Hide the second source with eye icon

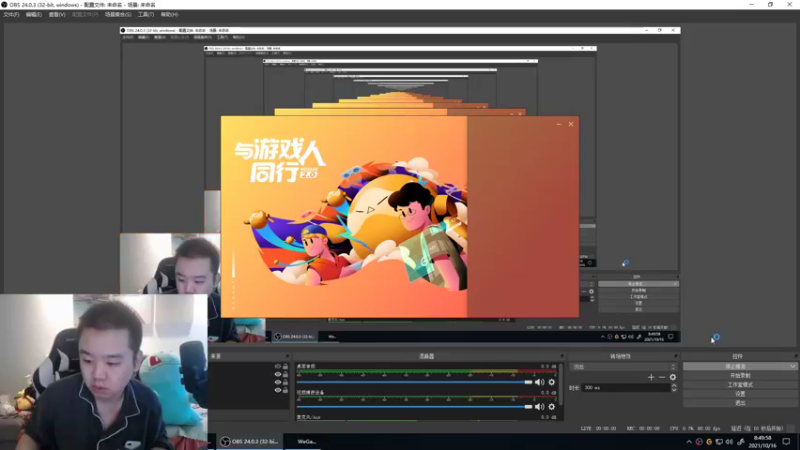click(278, 374)
